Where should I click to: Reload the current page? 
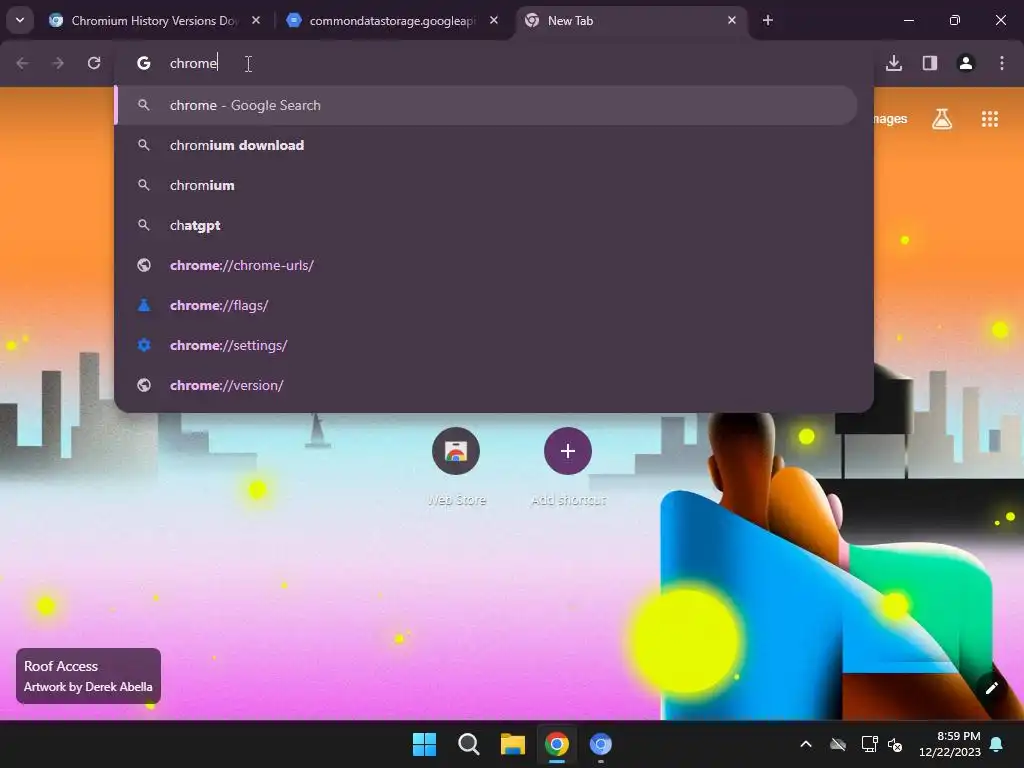(x=94, y=63)
